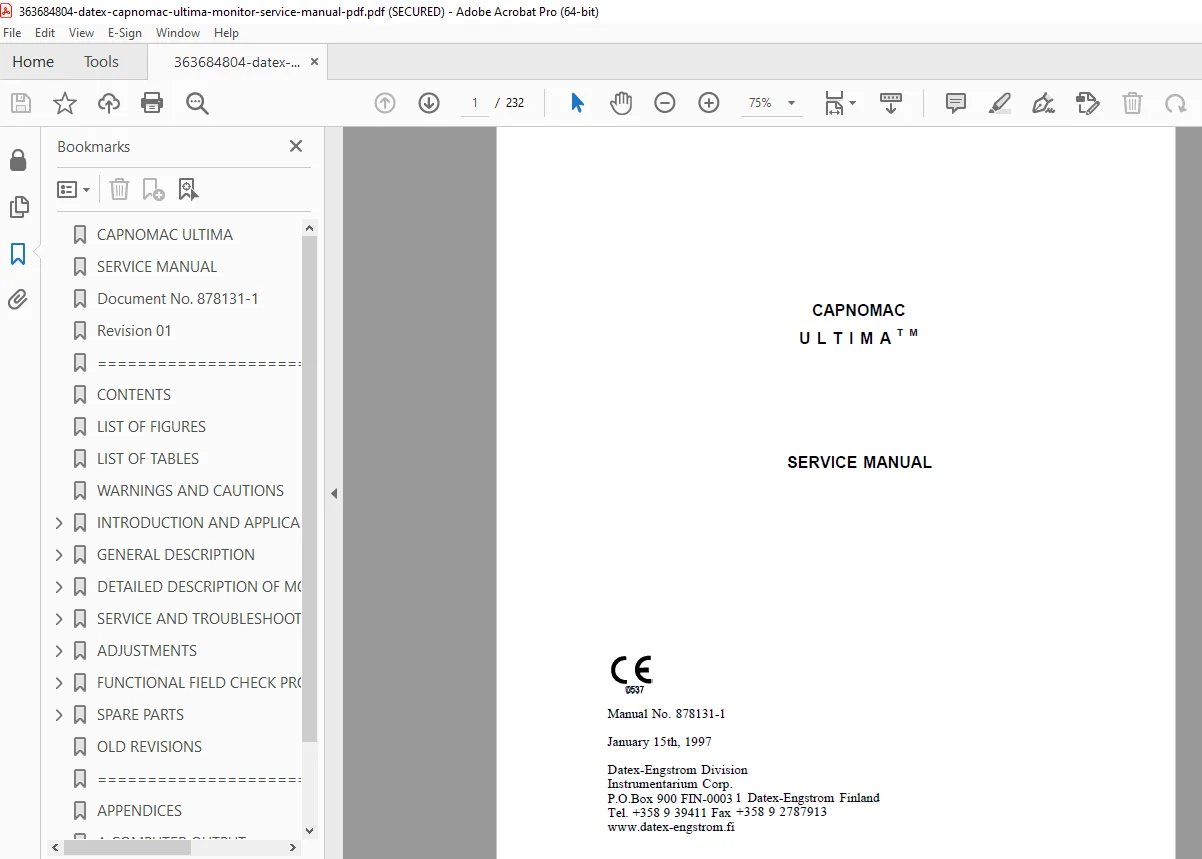
Task: Expand DETAILED DESCRIPTION bookmark
Action: tap(59, 587)
